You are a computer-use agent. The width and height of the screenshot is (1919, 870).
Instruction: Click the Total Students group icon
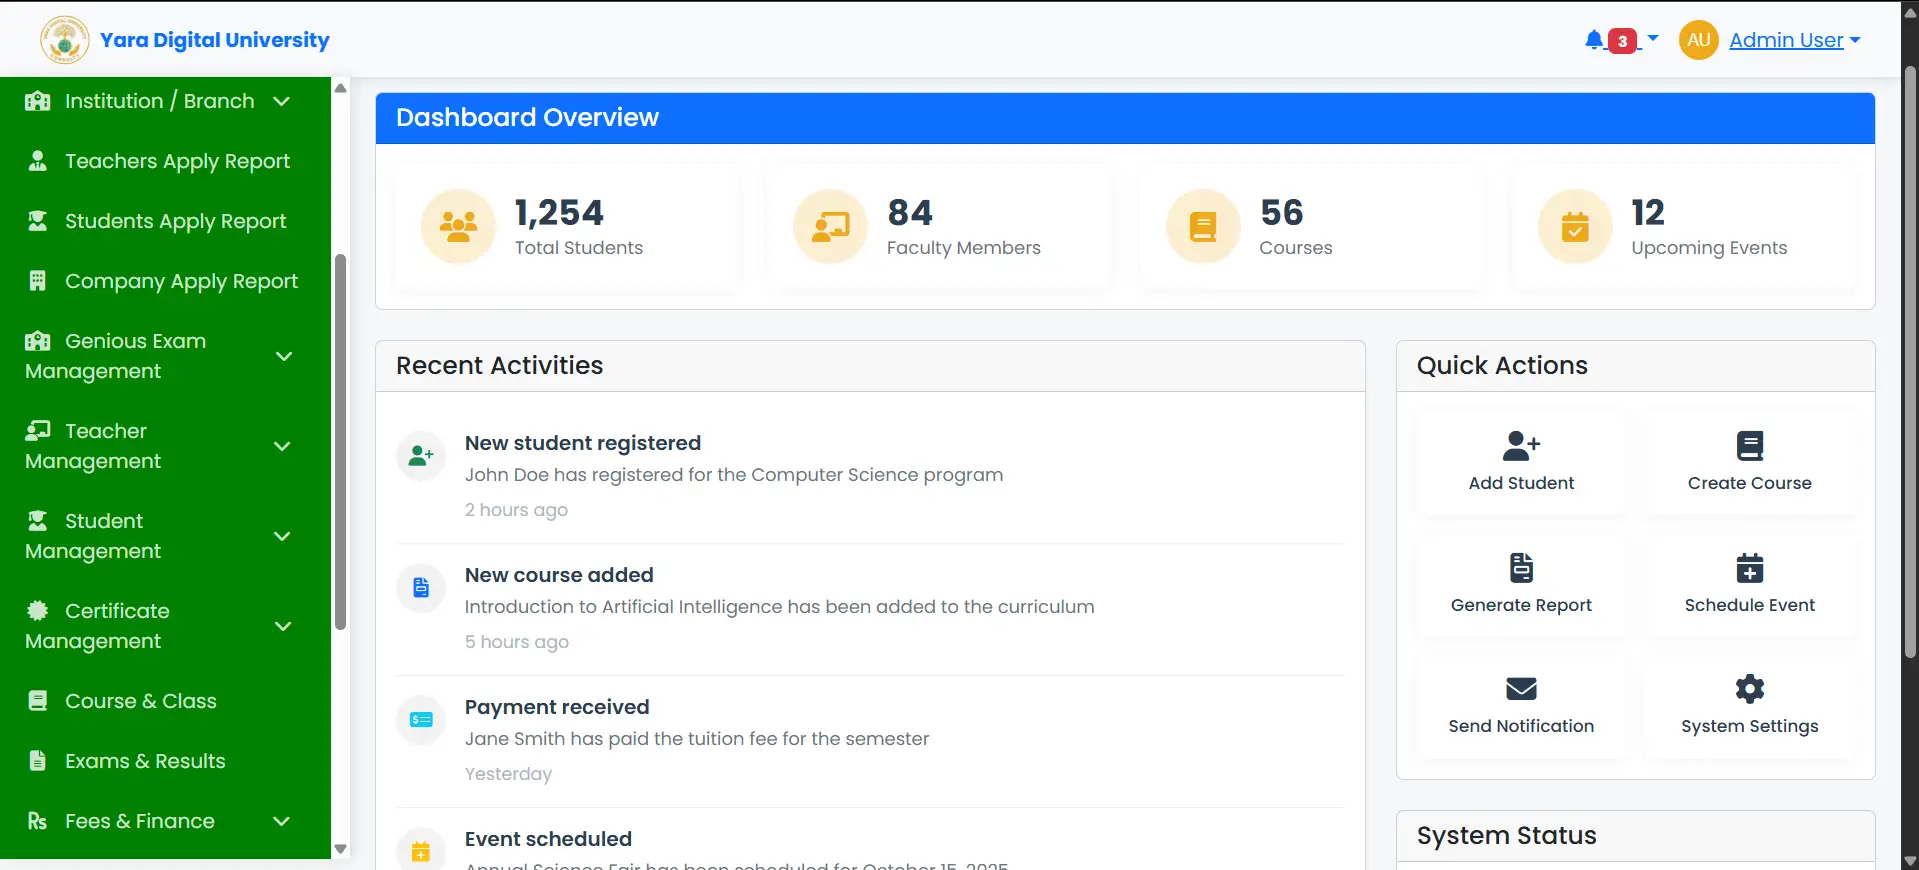point(458,227)
